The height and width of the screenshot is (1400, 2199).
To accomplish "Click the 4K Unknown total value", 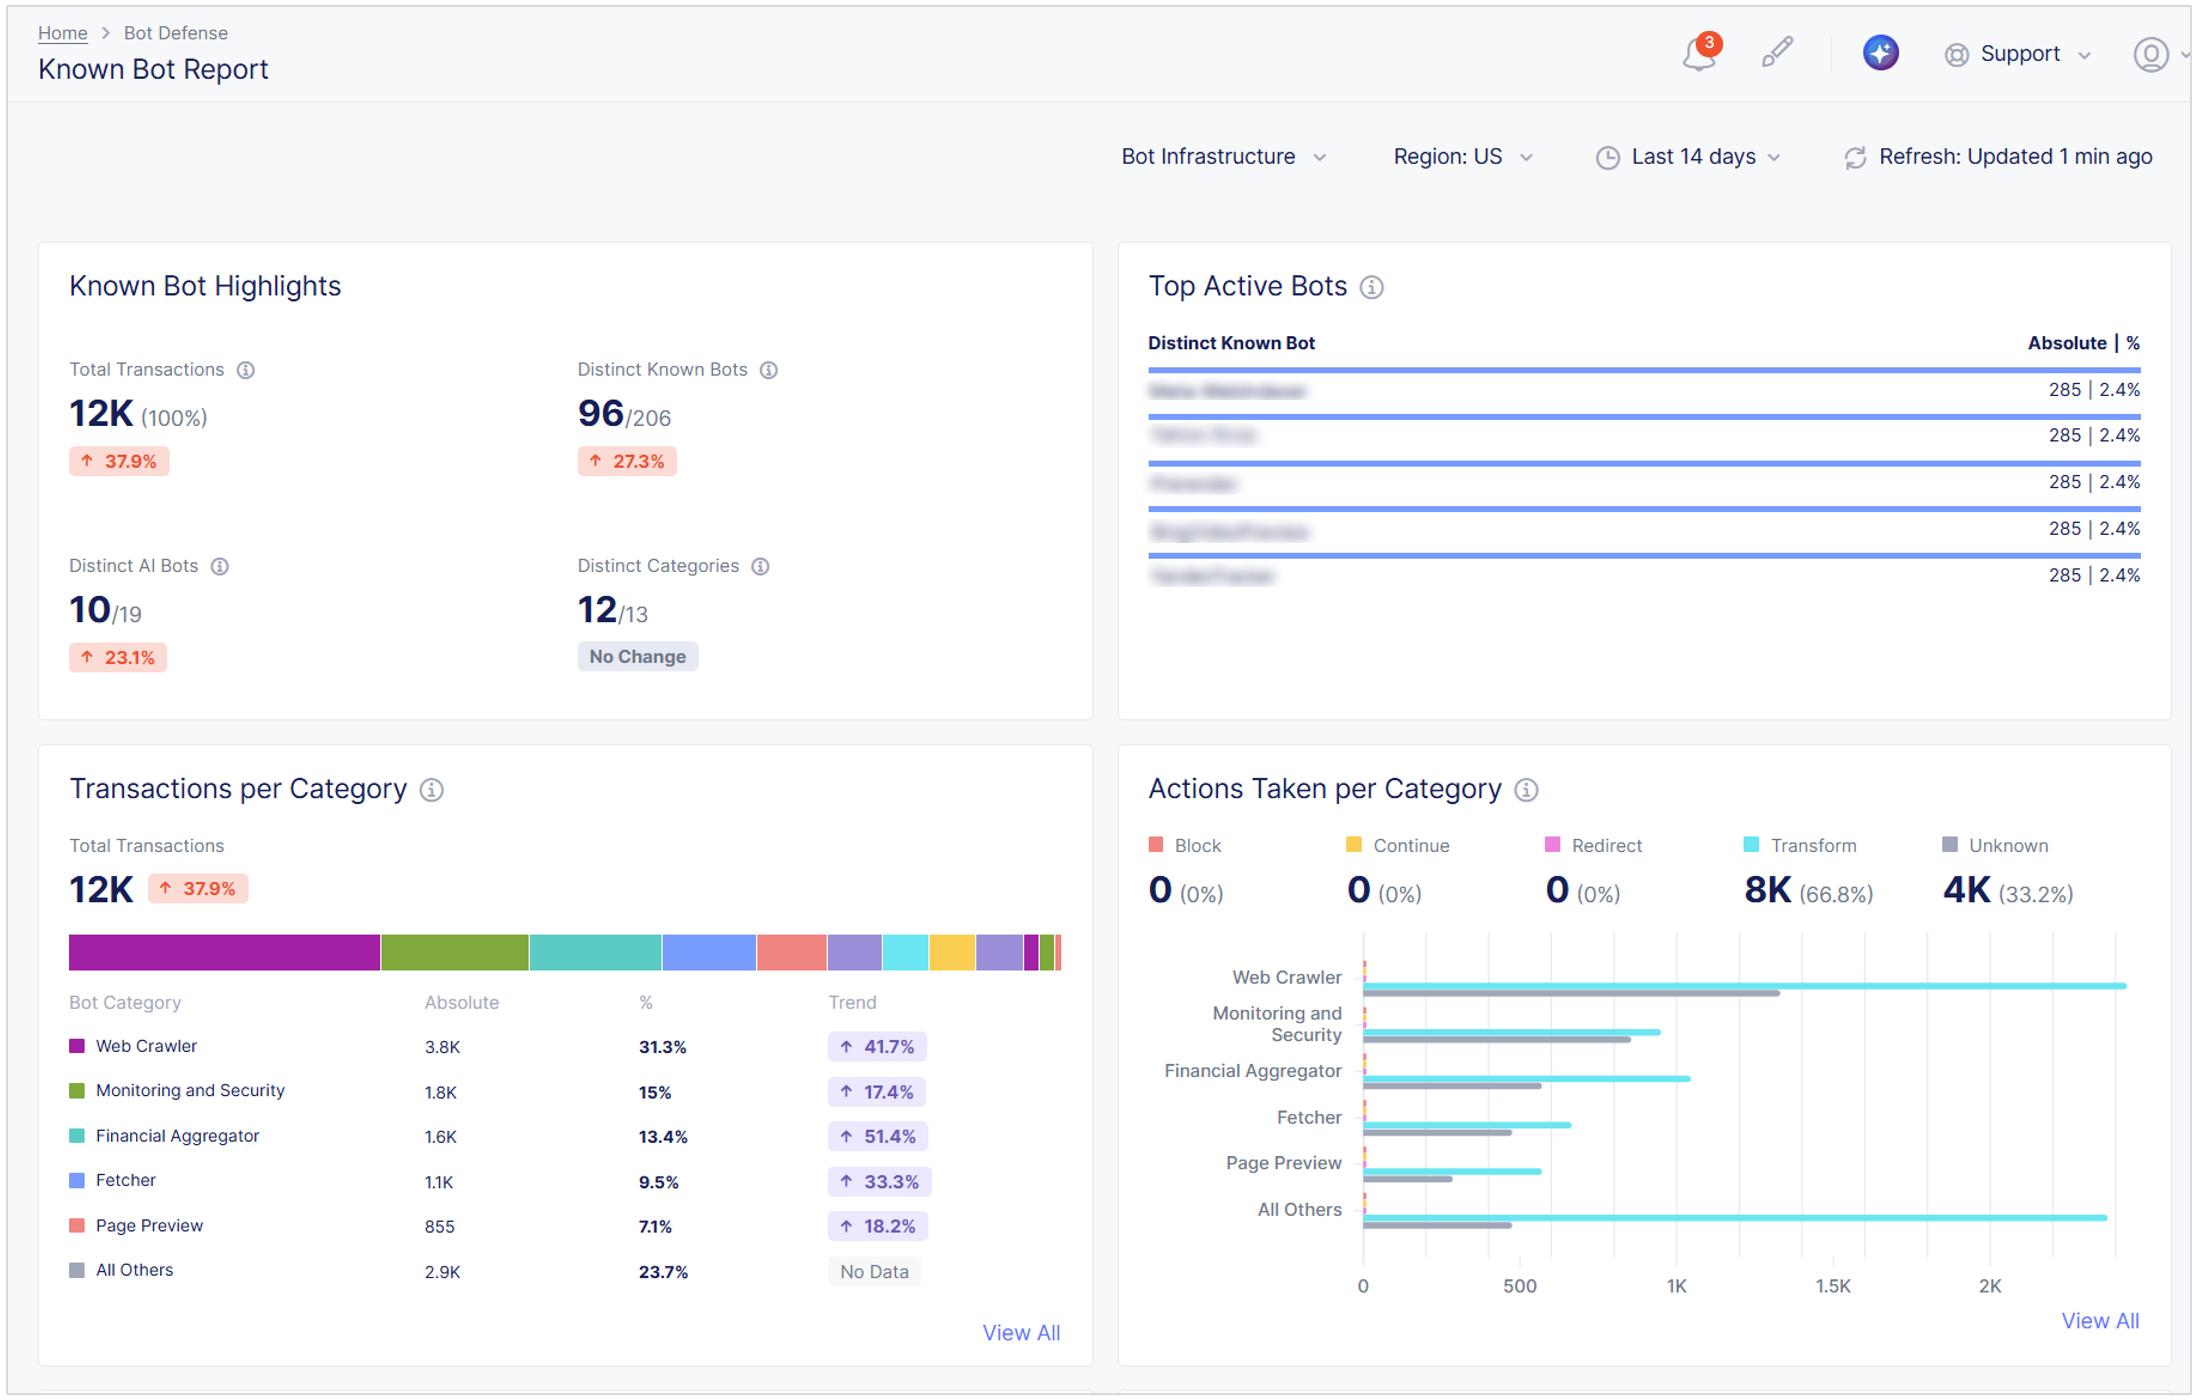I will click(x=1966, y=890).
